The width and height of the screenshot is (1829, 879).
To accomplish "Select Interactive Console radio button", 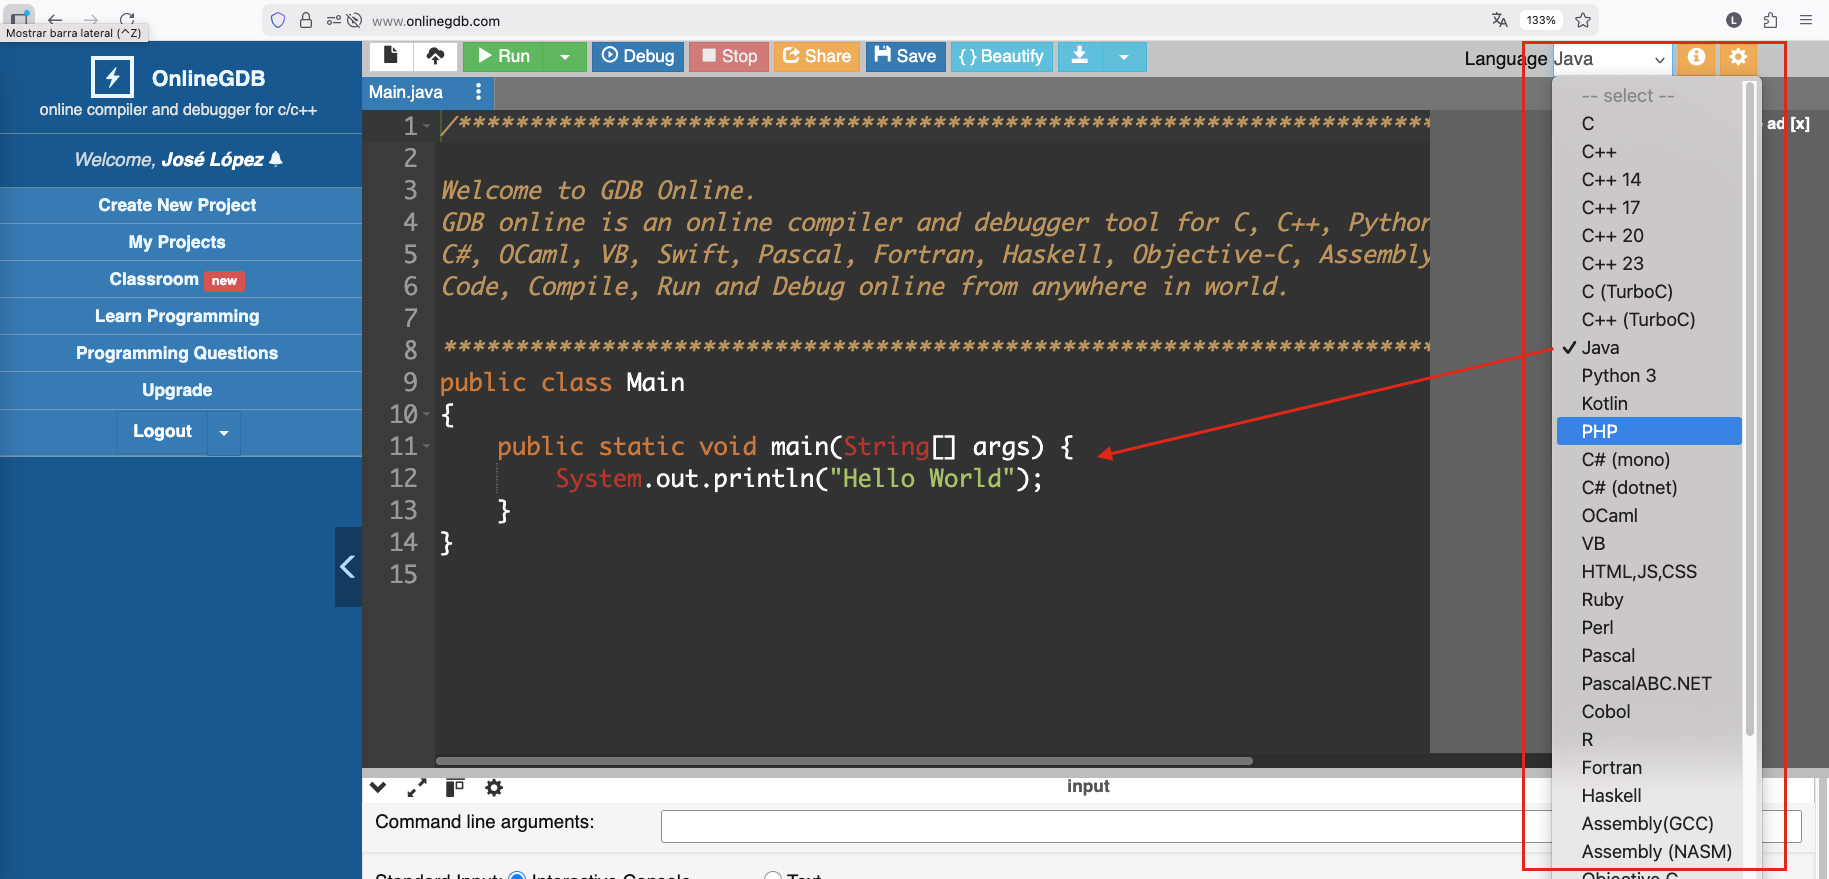I will (x=517, y=875).
